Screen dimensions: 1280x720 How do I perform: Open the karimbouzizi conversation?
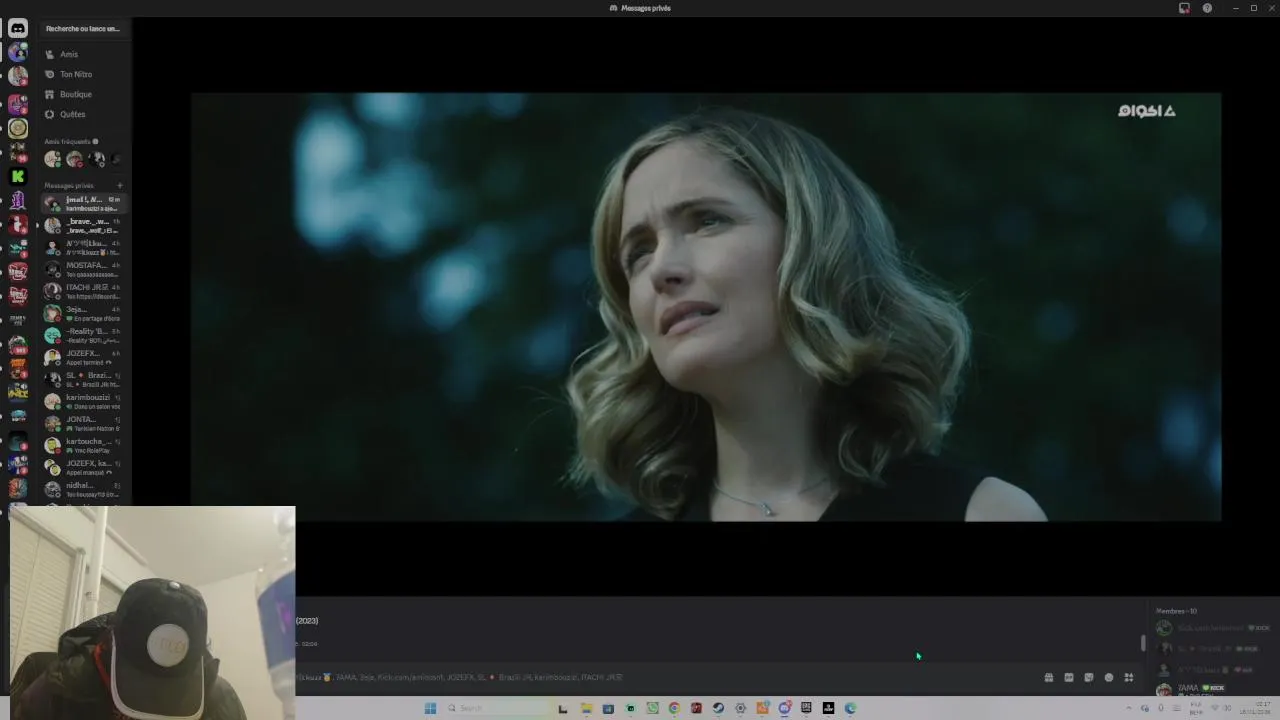(82, 402)
